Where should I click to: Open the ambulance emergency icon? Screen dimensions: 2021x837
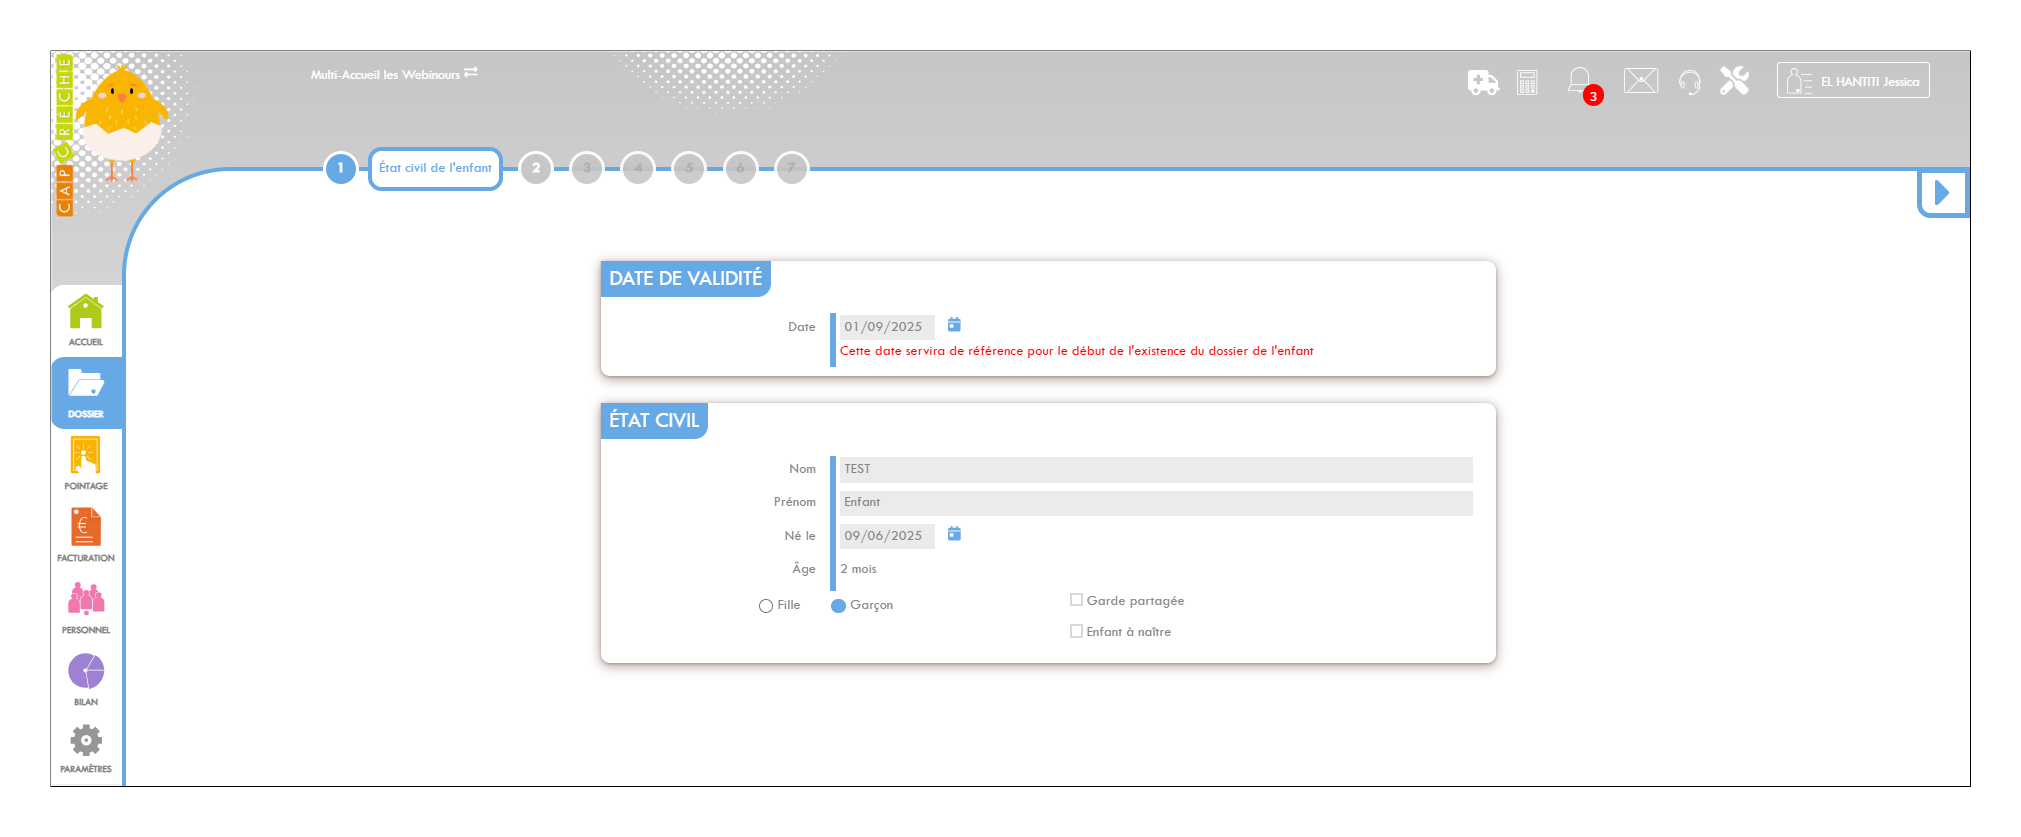pos(1482,82)
